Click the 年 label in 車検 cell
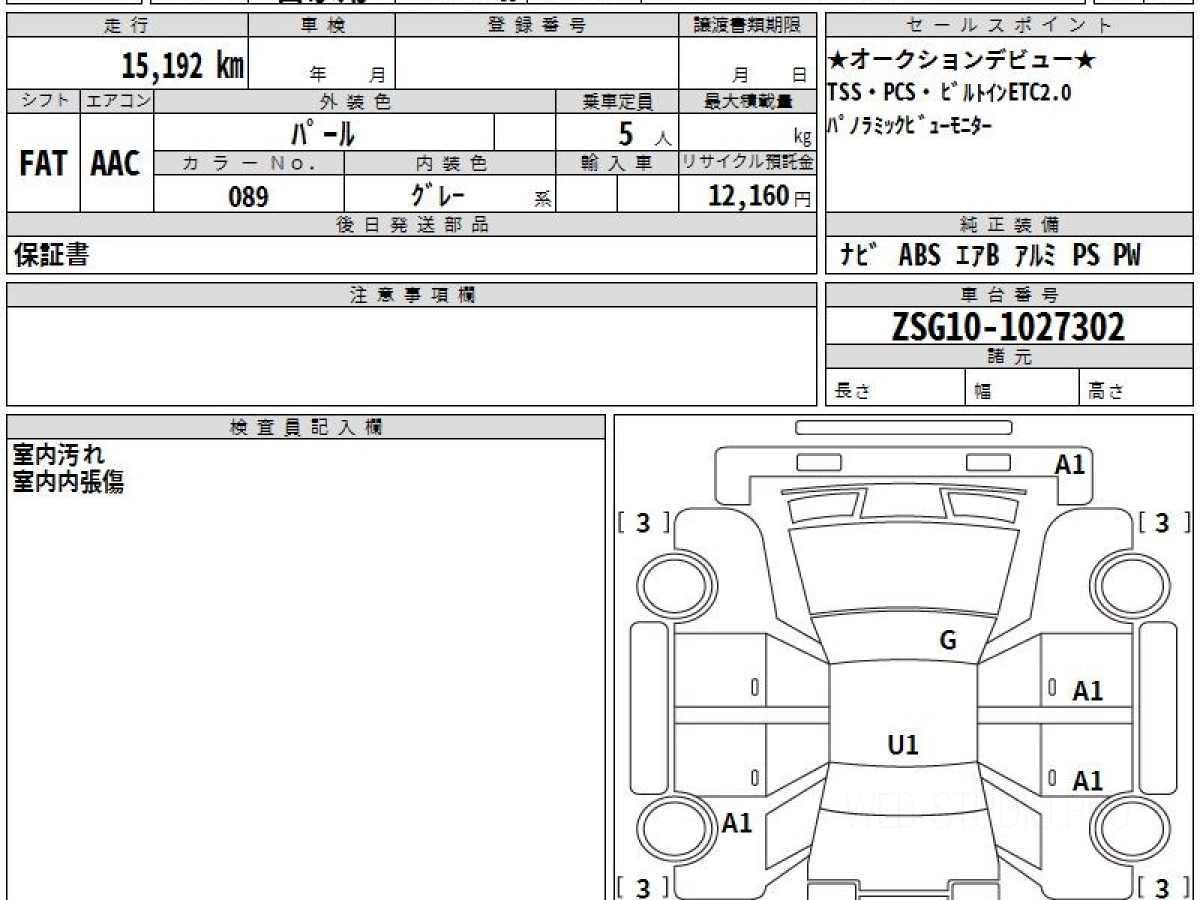 (318, 74)
